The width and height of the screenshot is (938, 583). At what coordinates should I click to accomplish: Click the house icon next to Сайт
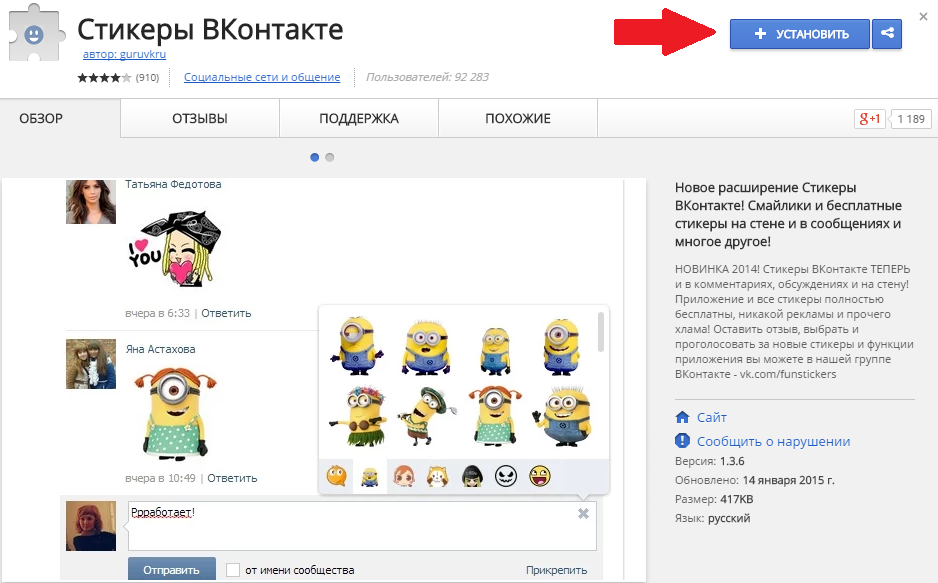[682, 417]
